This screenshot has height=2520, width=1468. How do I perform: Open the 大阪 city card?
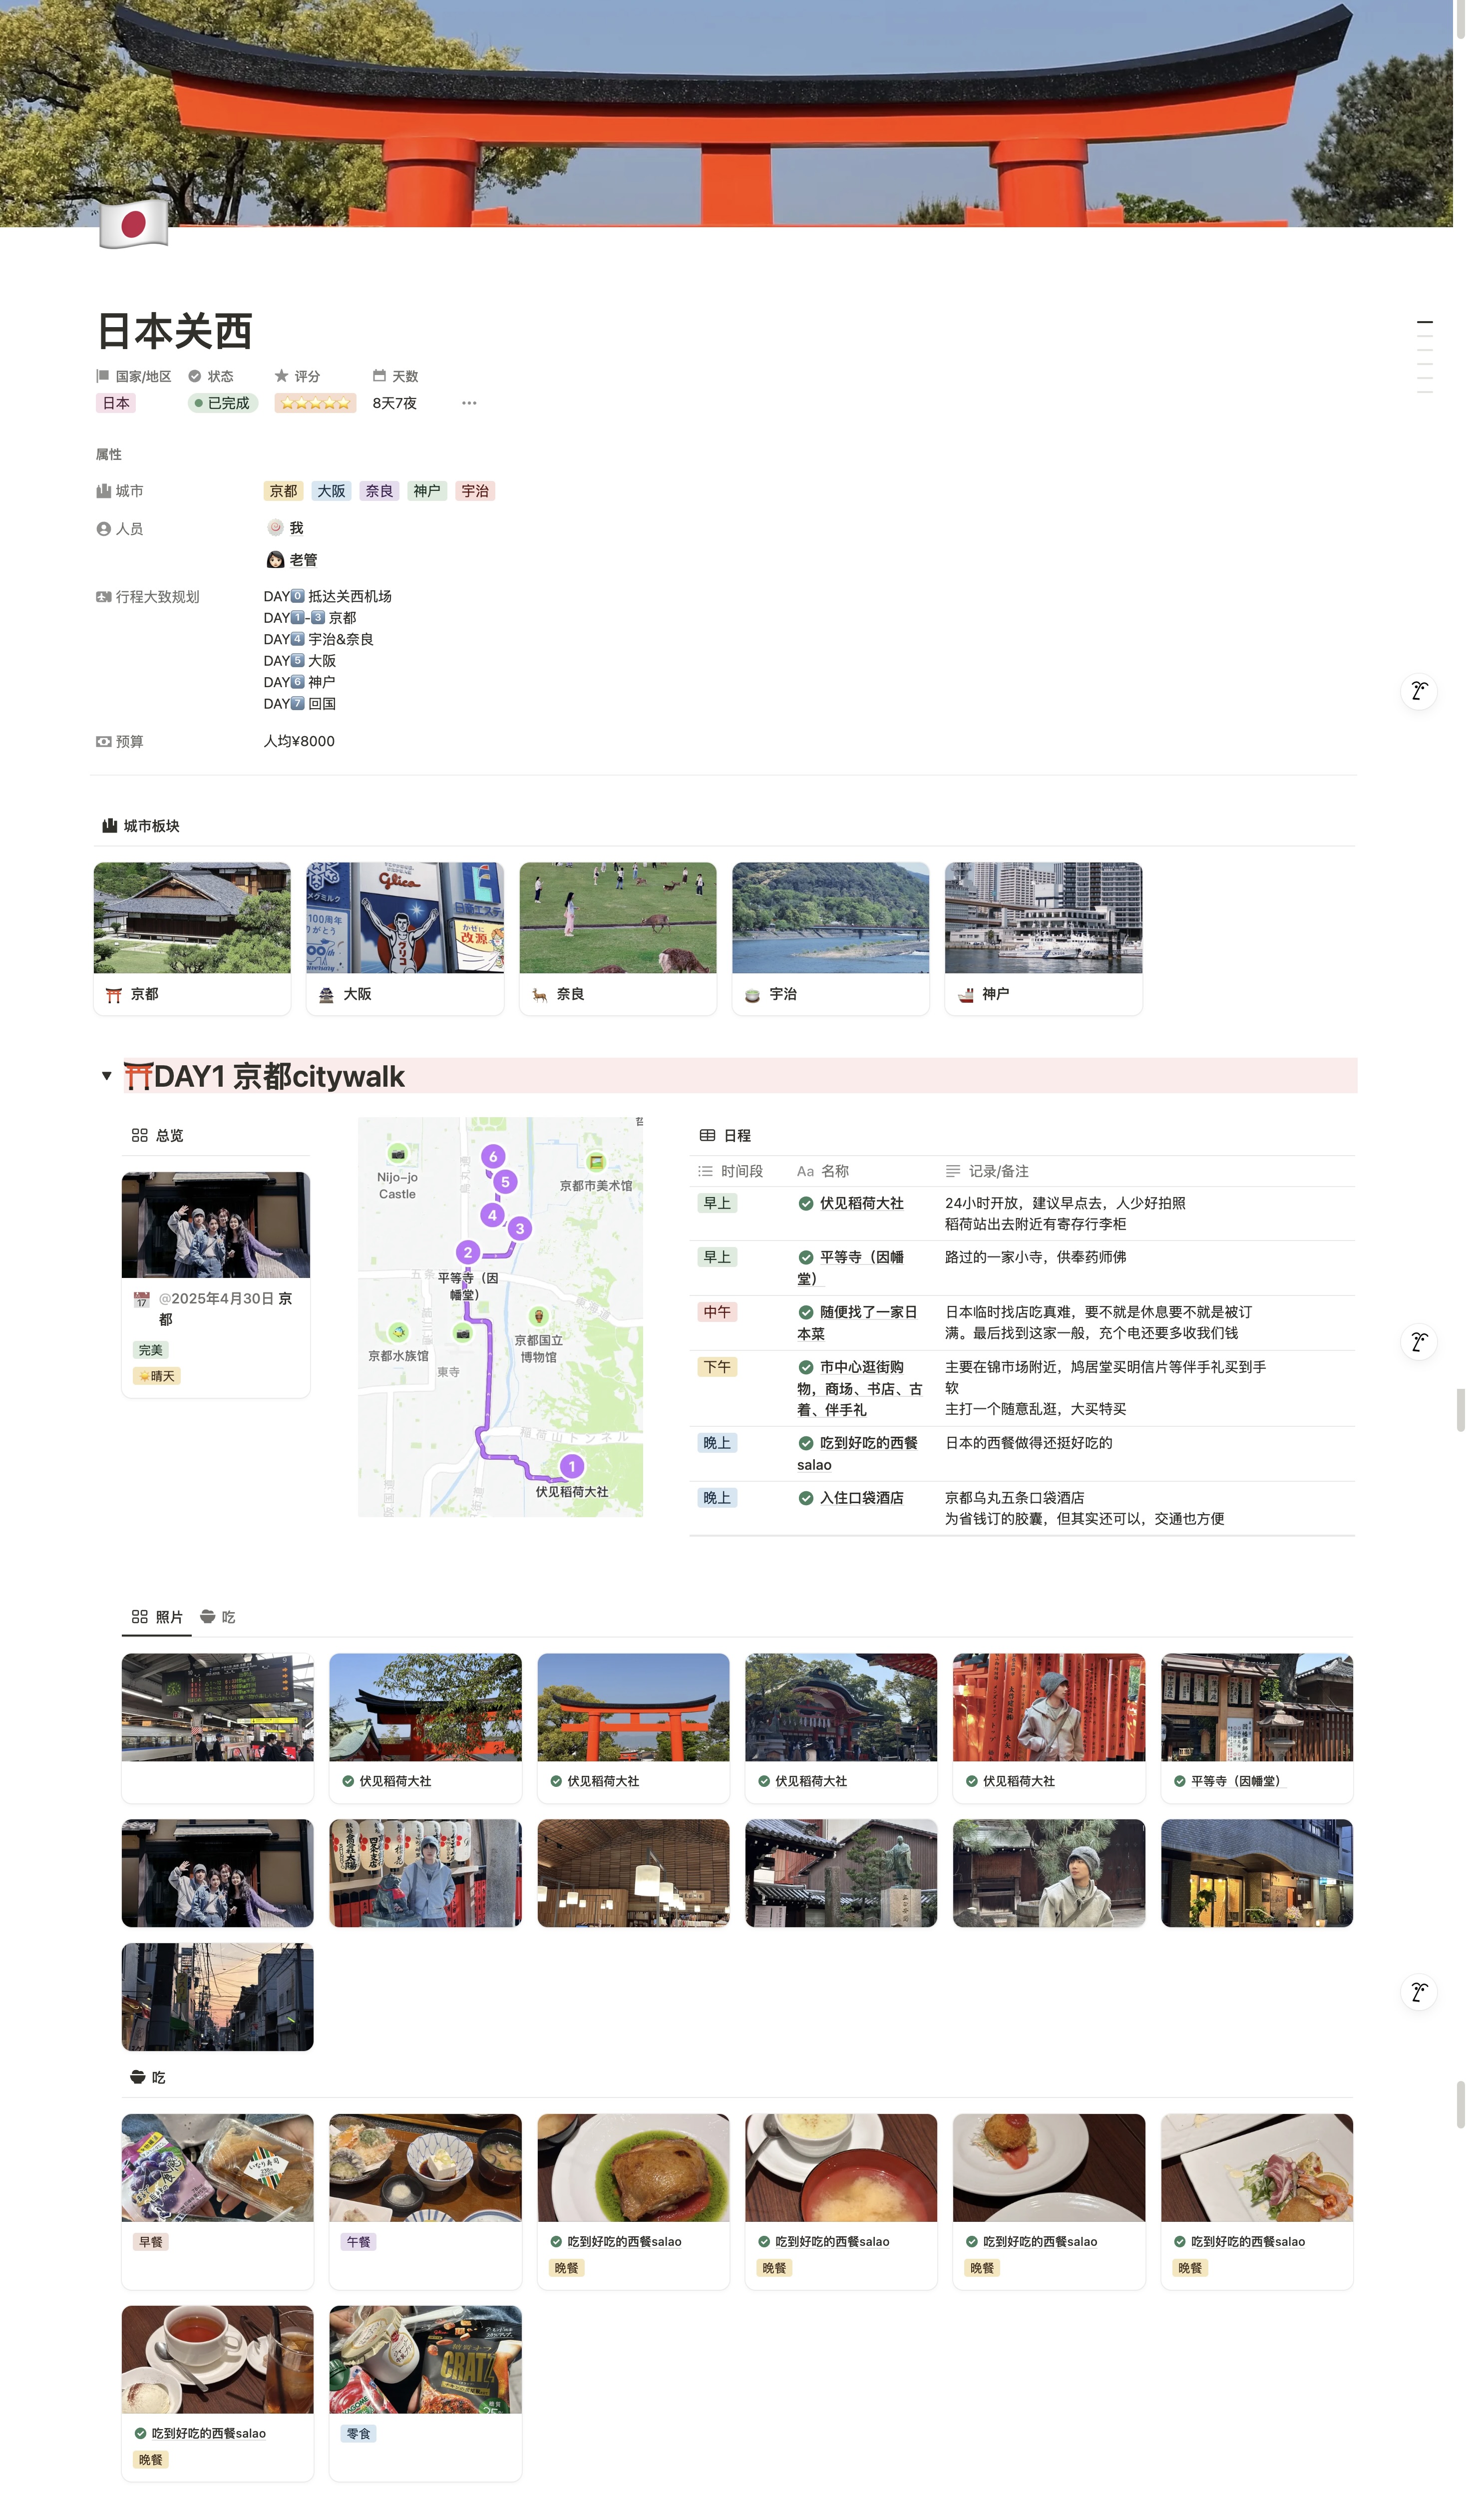click(405, 938)
